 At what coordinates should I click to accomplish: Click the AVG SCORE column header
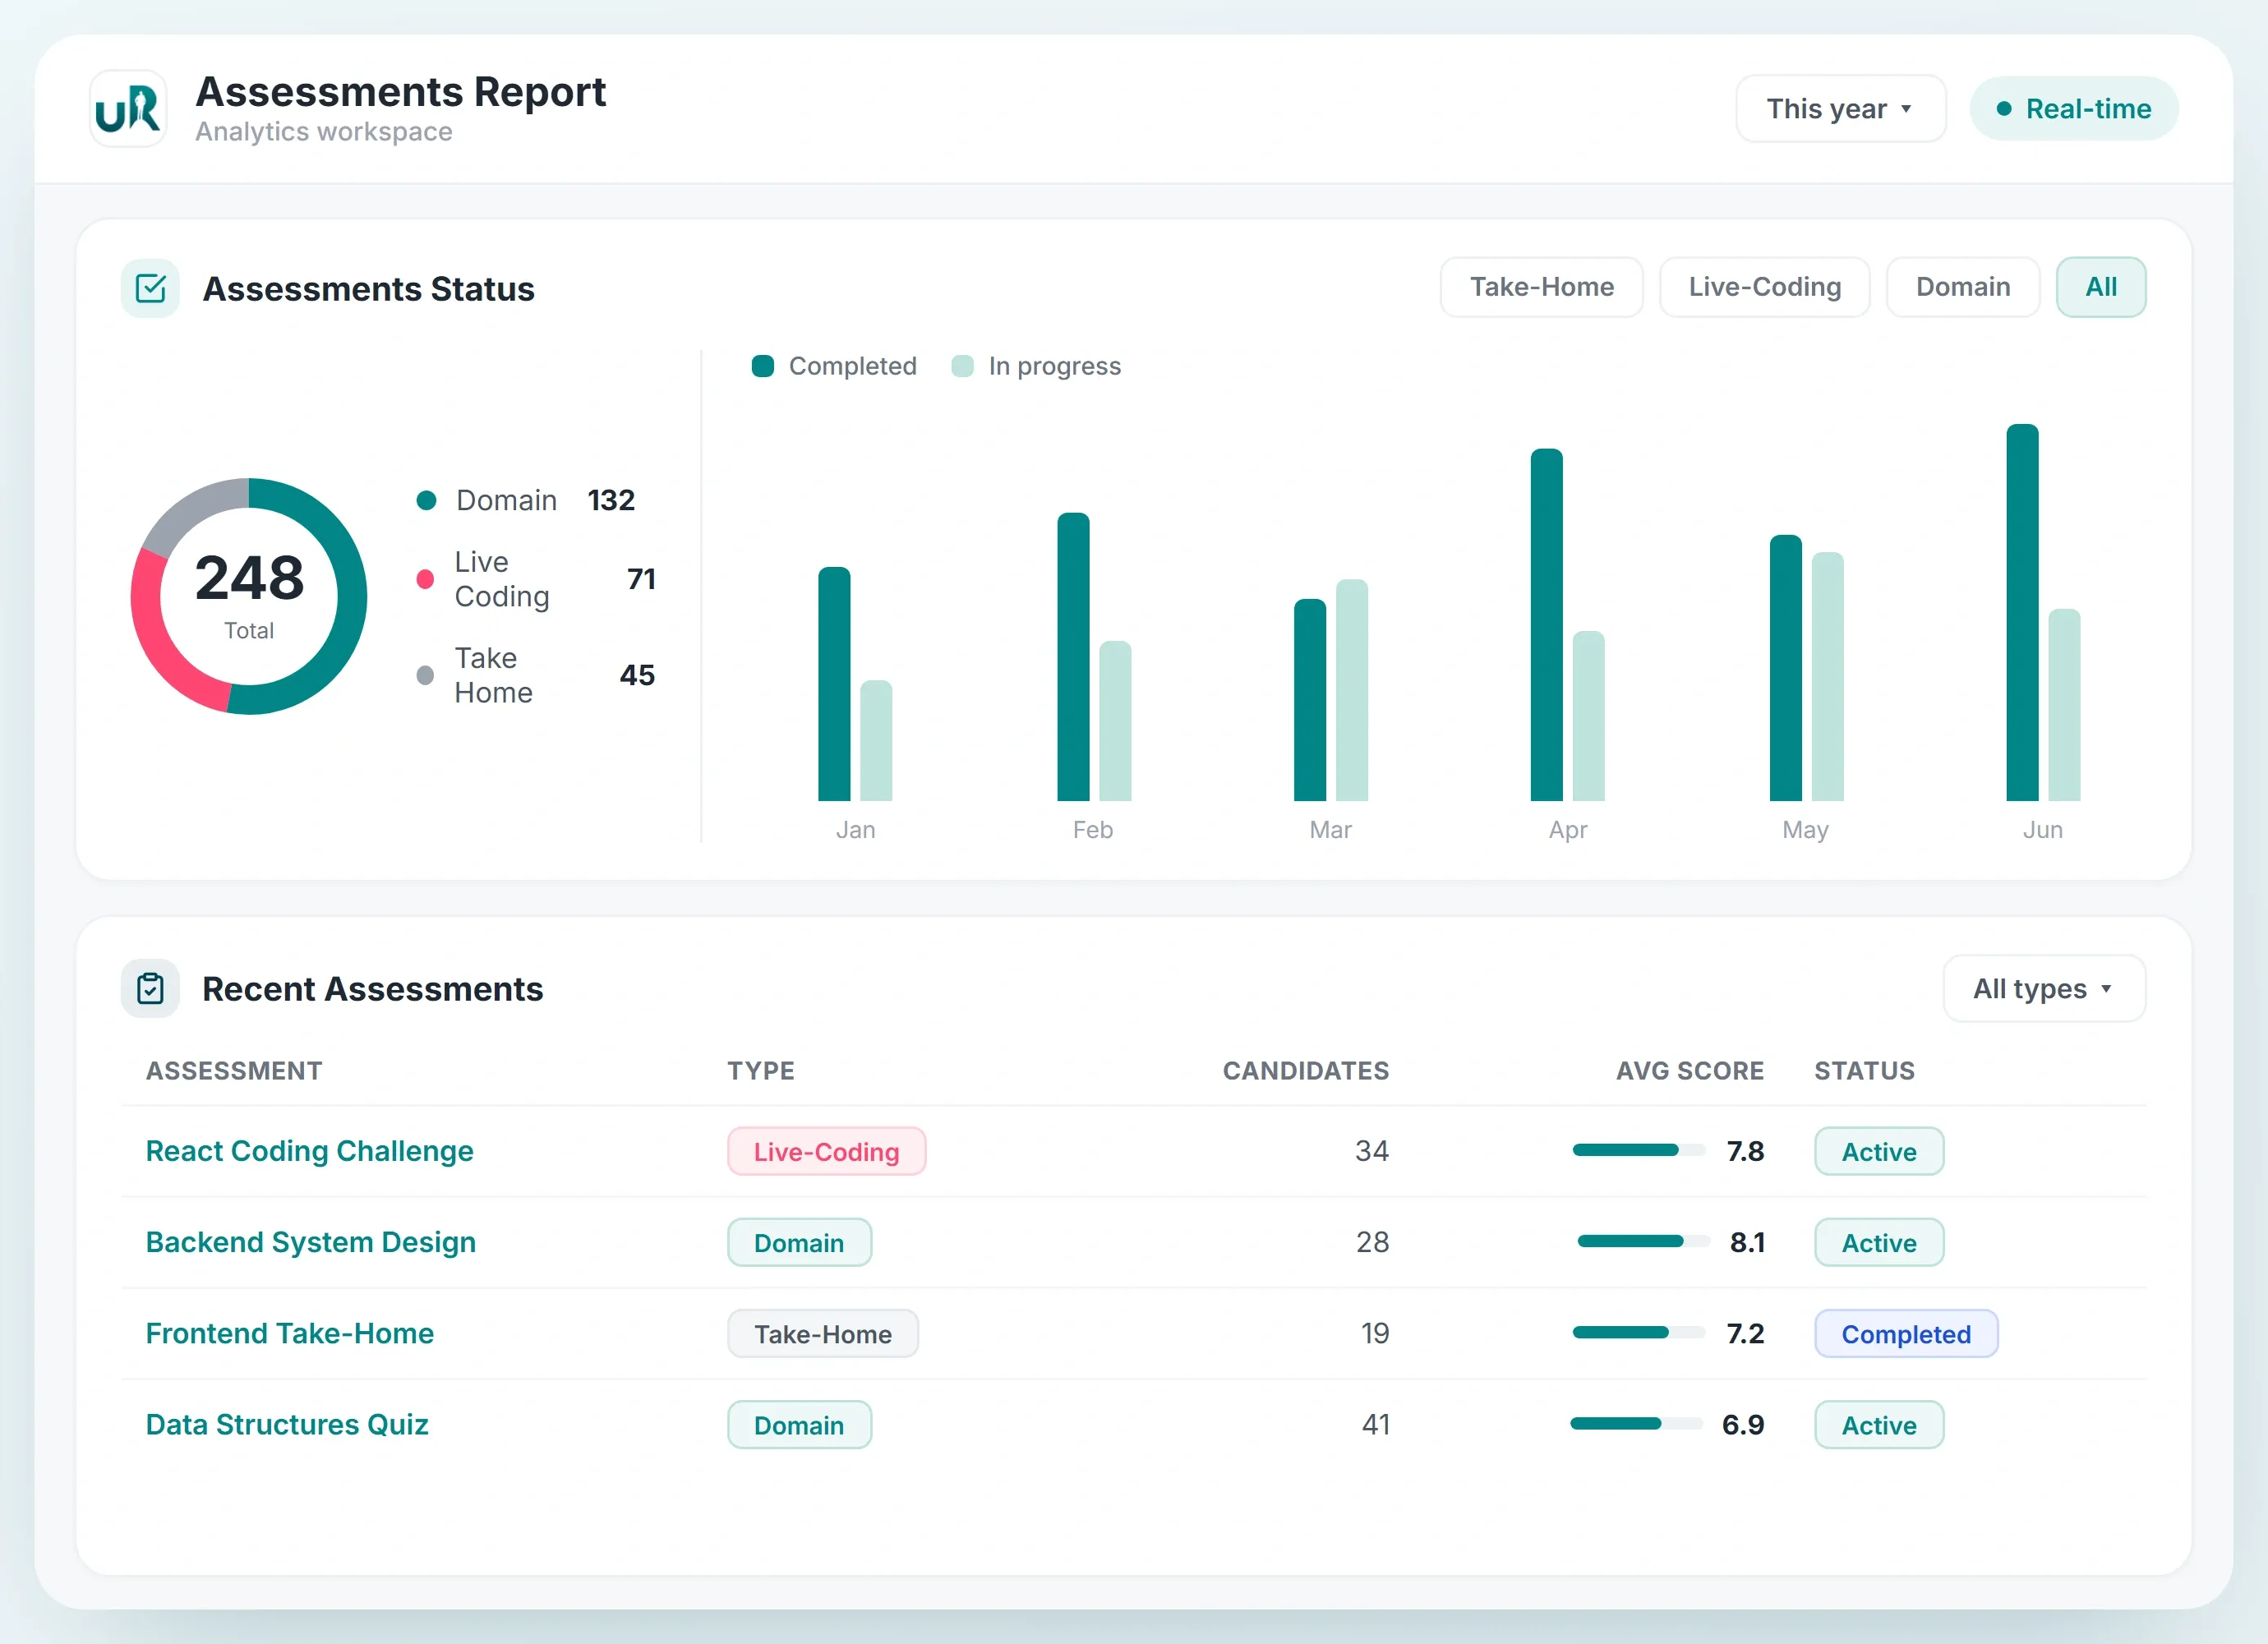pyautogui.click(x=1690, y=1070)
